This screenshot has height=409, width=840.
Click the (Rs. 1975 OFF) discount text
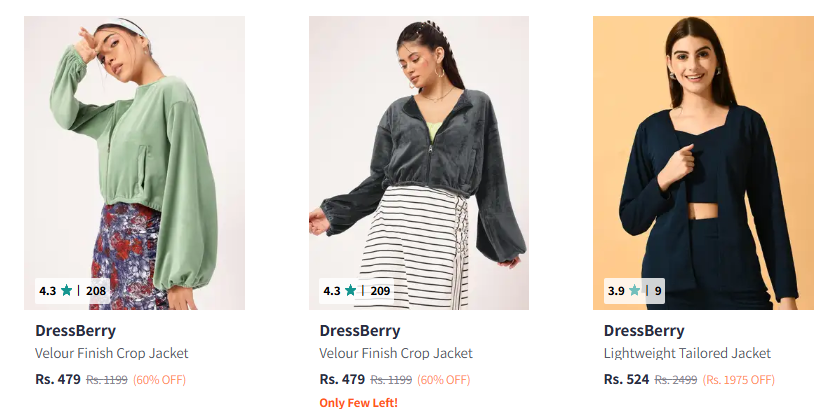(738, 380)
